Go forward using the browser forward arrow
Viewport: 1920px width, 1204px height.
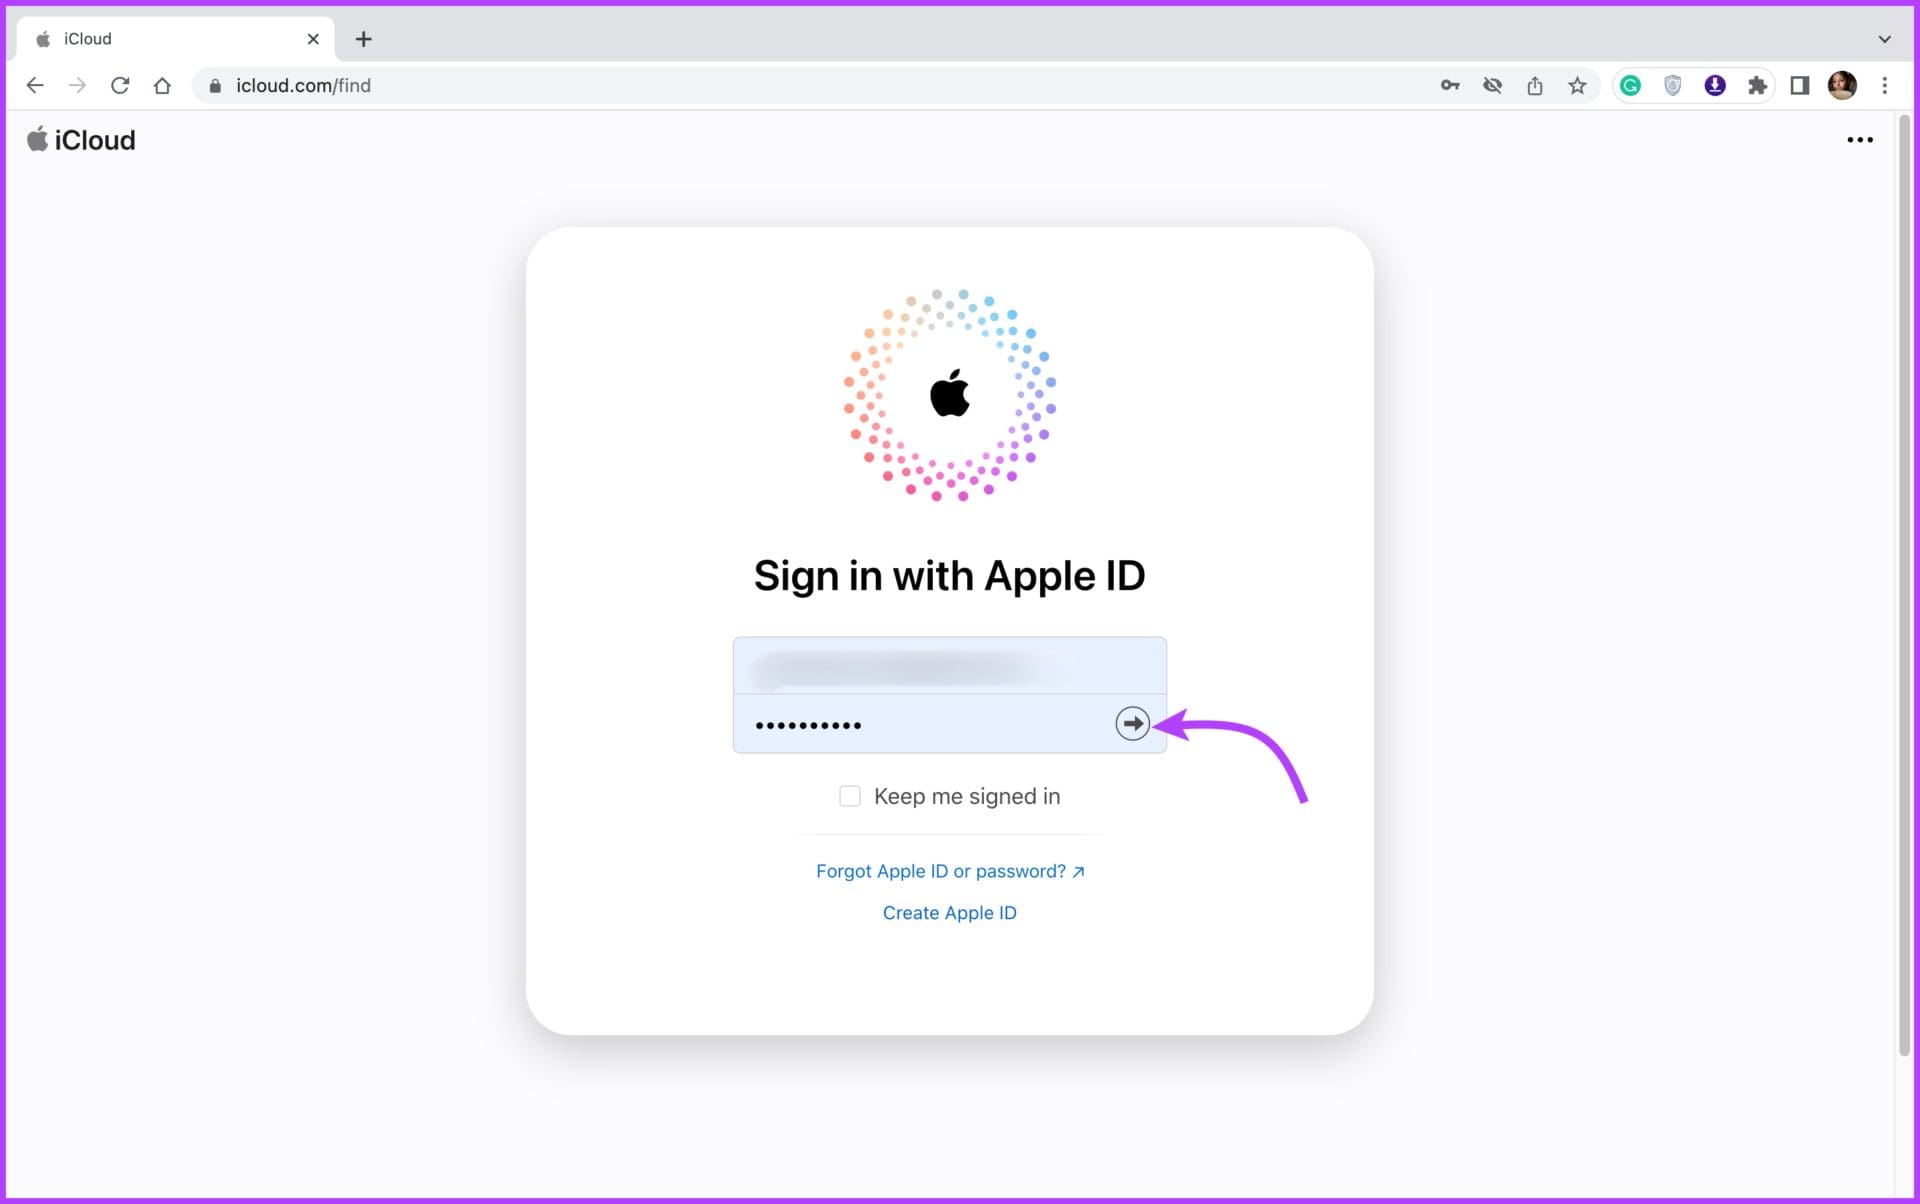[77, 86]
